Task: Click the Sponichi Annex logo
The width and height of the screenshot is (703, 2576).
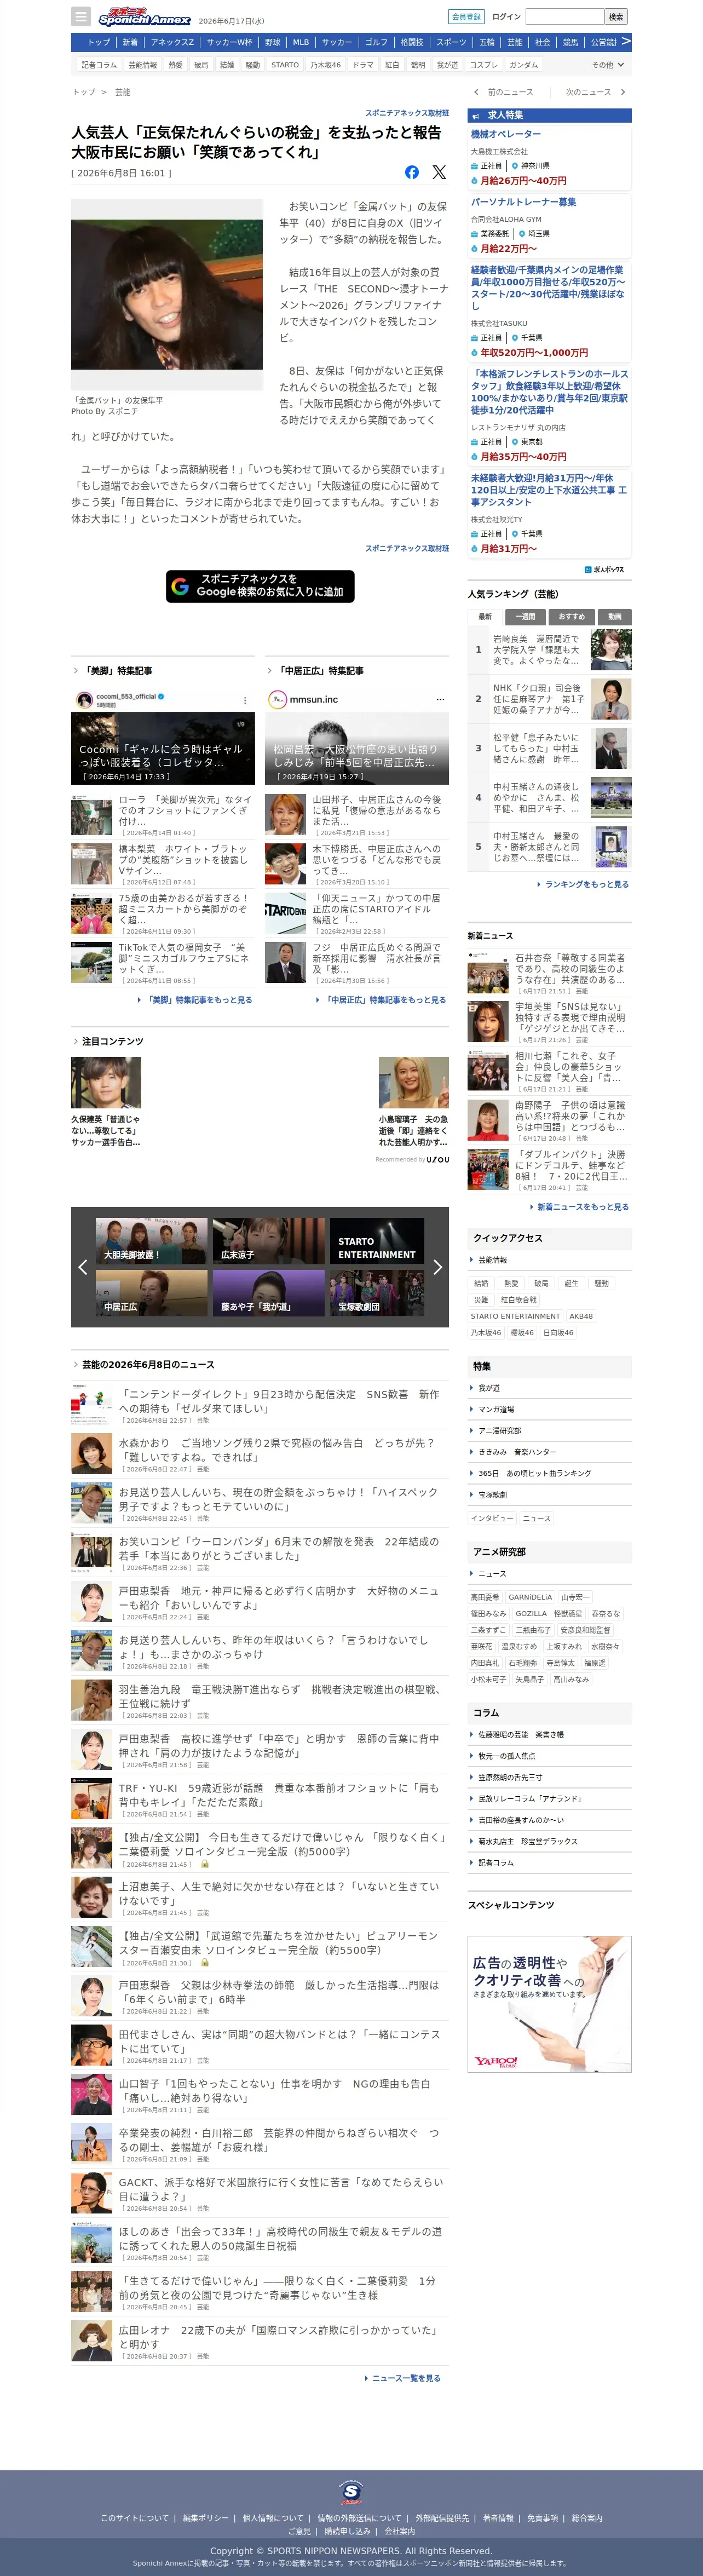Action: [x=144, y=17]
